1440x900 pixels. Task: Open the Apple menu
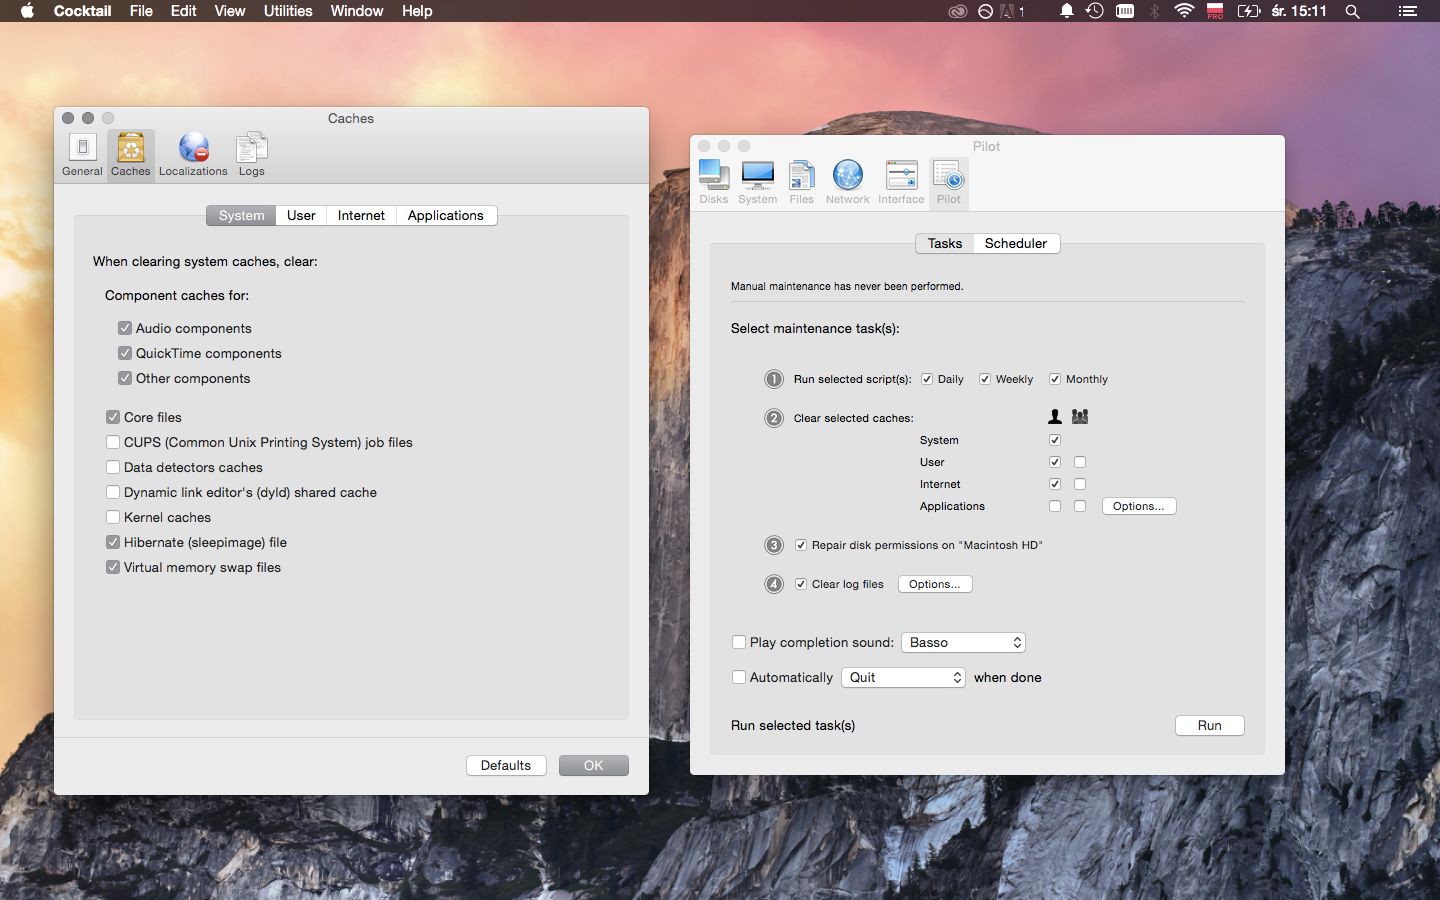(x=27, y=11)
